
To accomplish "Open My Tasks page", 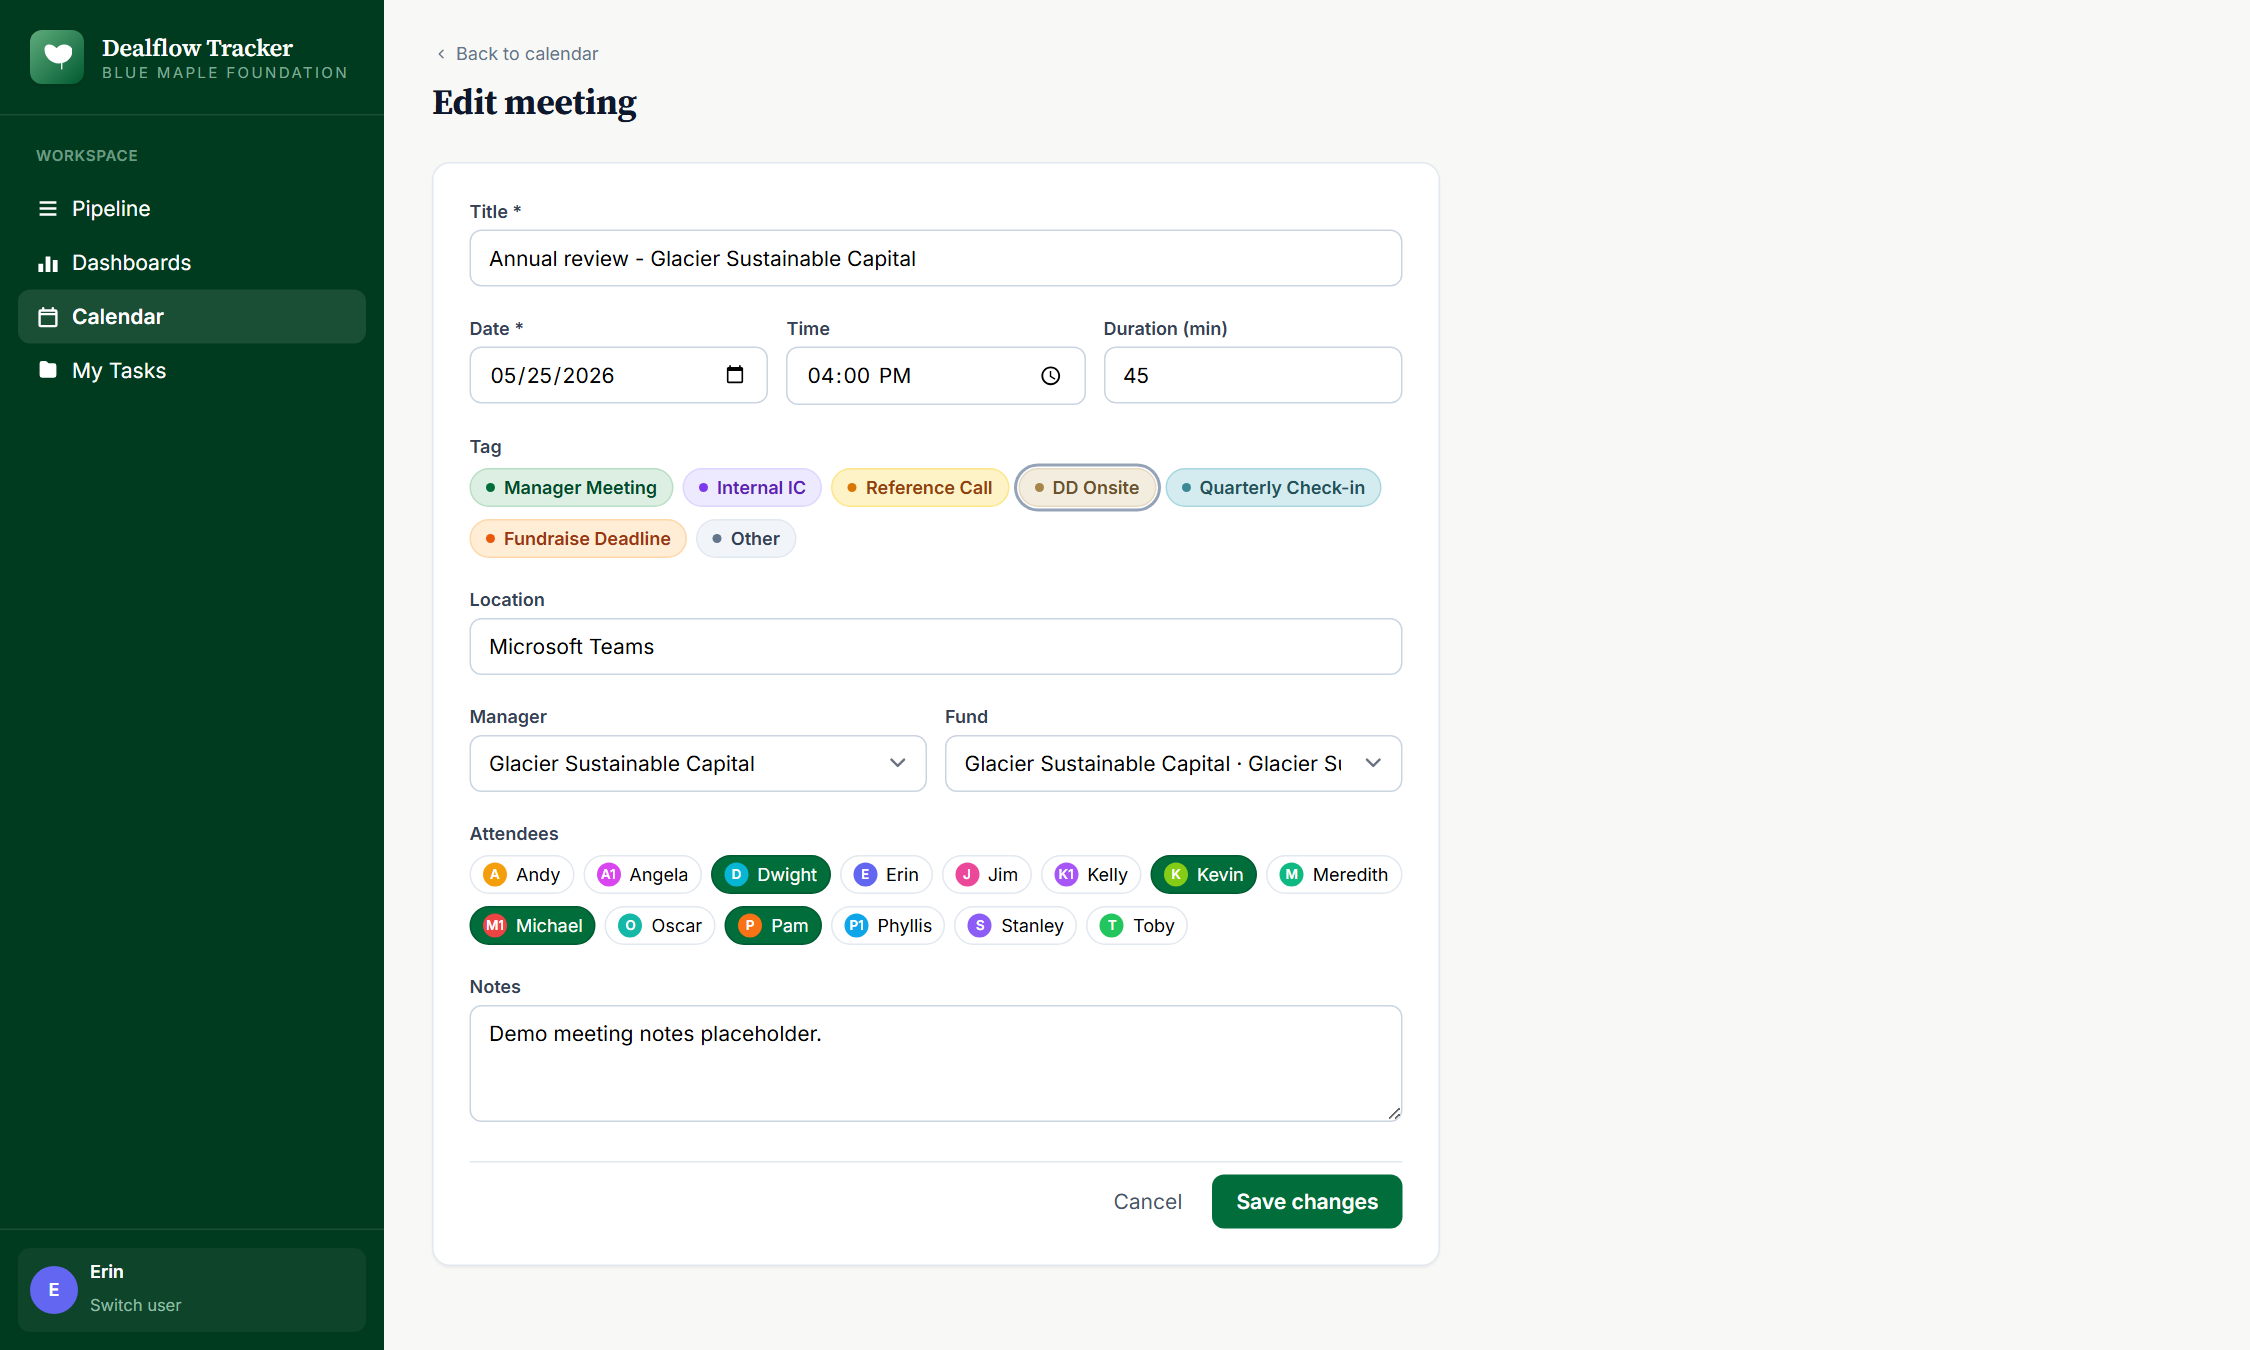I will point(192,371).
